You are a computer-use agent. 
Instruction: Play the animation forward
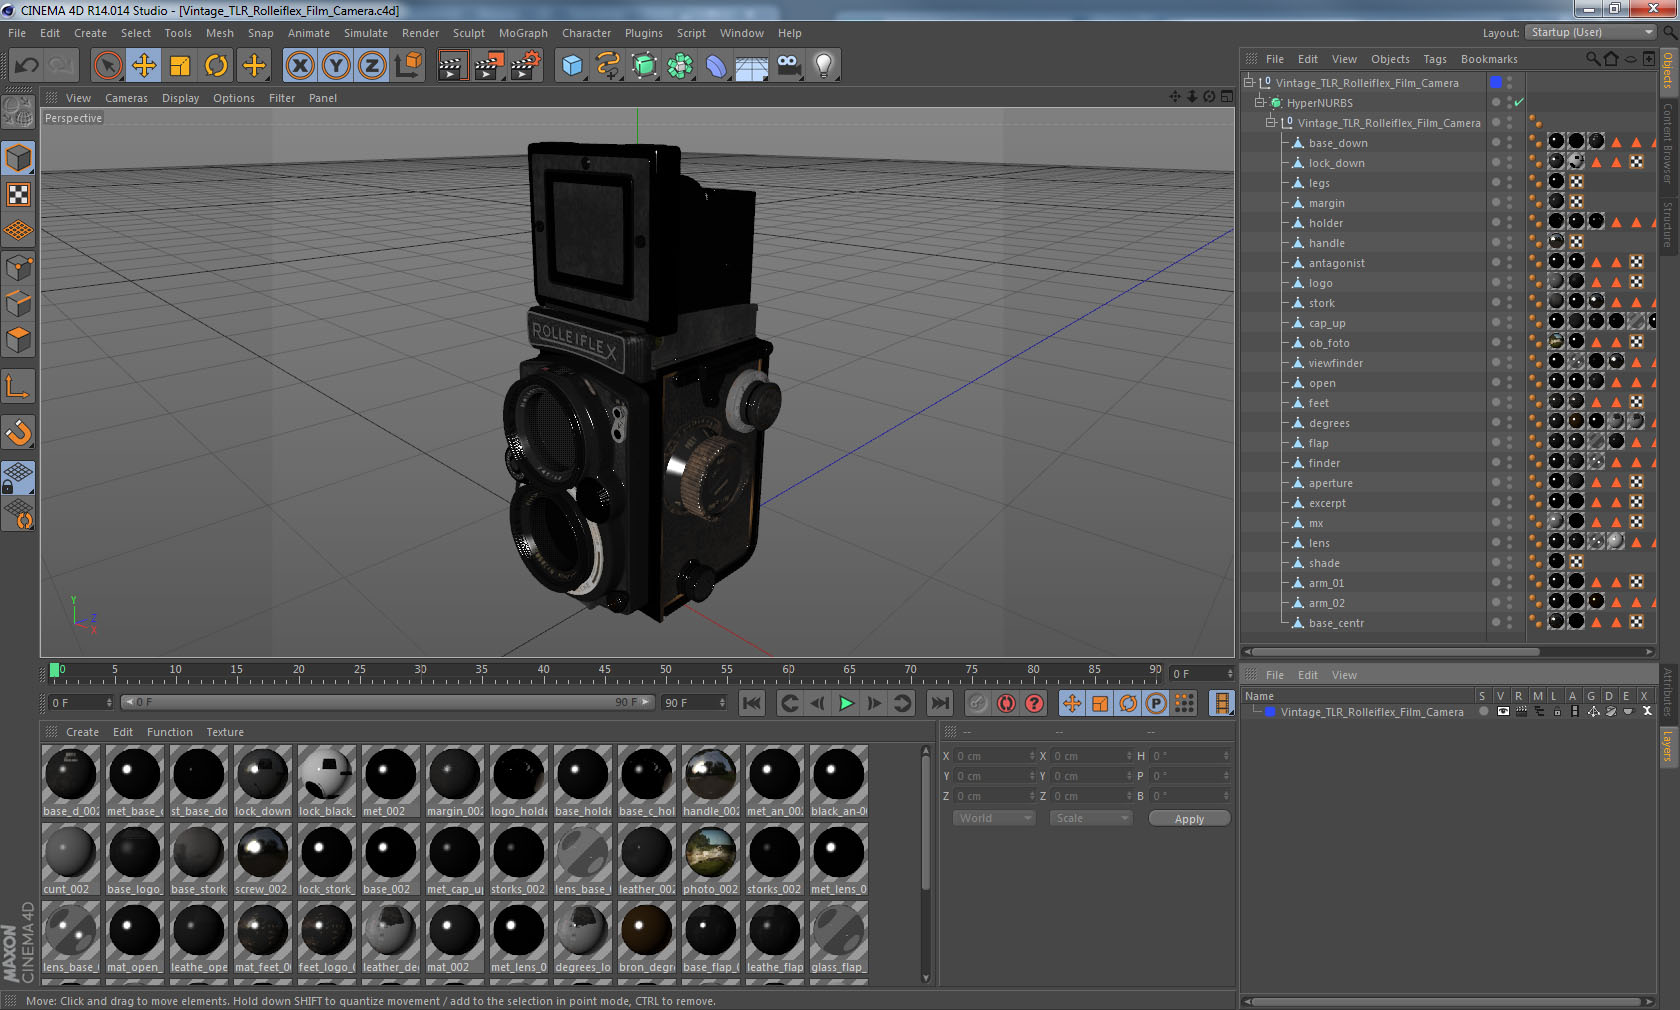click(x=846, y=703)
